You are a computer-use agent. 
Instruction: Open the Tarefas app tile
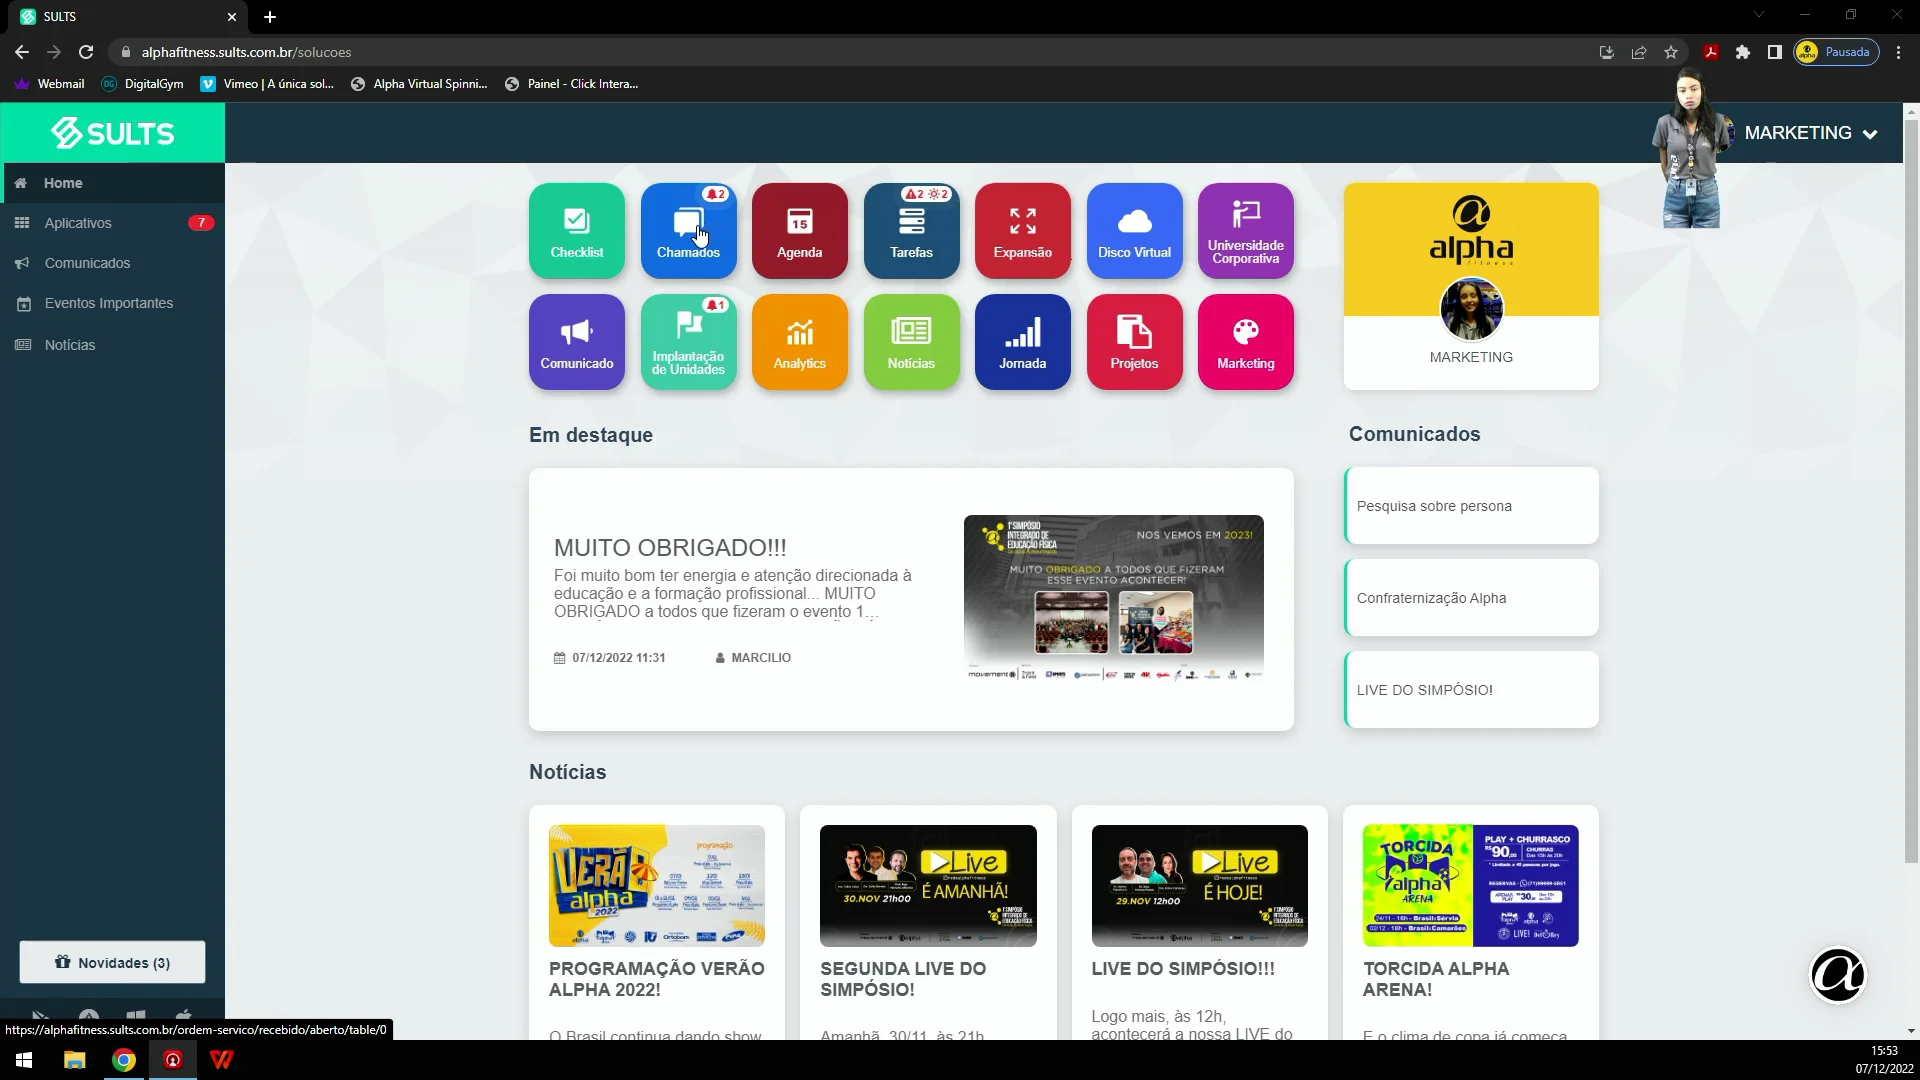(911, 231)
